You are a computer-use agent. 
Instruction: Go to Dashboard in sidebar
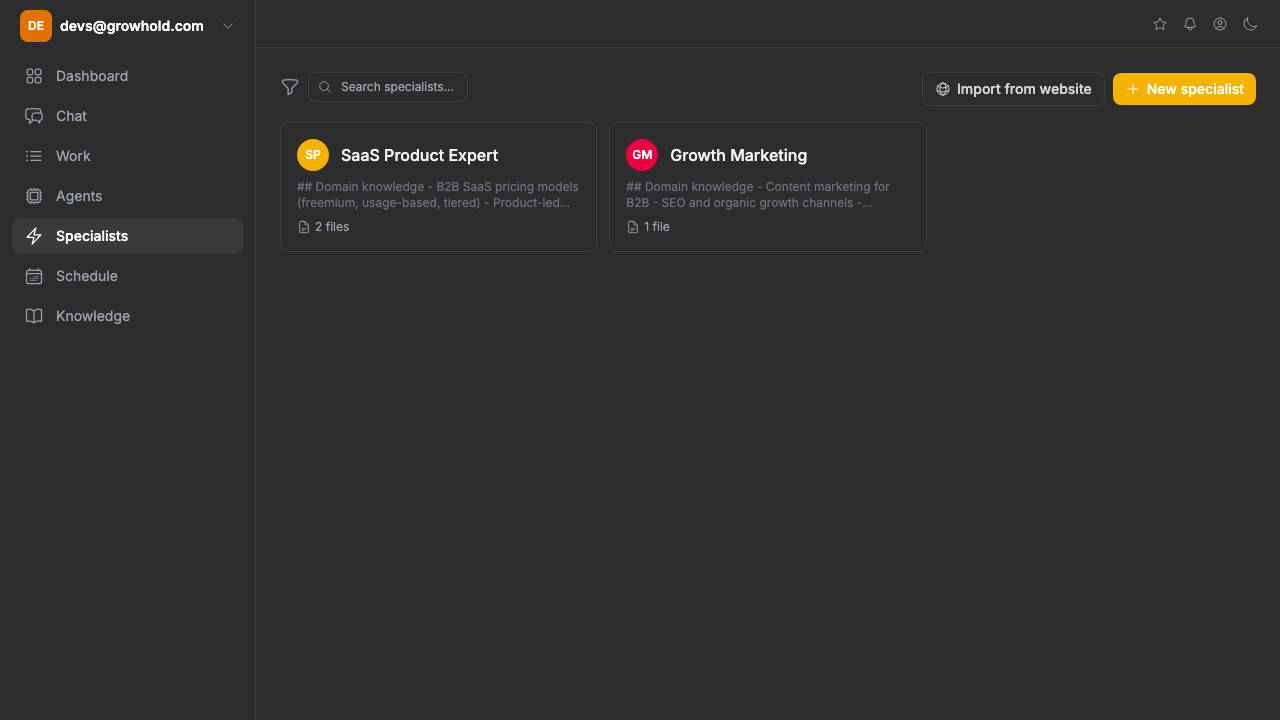click(x=92, y=76)
